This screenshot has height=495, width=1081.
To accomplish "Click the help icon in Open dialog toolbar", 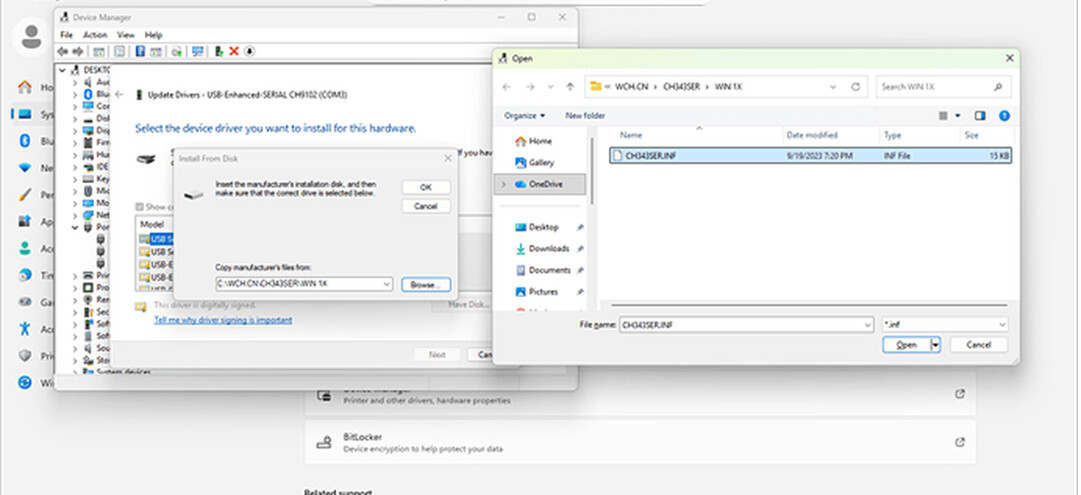I will coord(1004,115).
